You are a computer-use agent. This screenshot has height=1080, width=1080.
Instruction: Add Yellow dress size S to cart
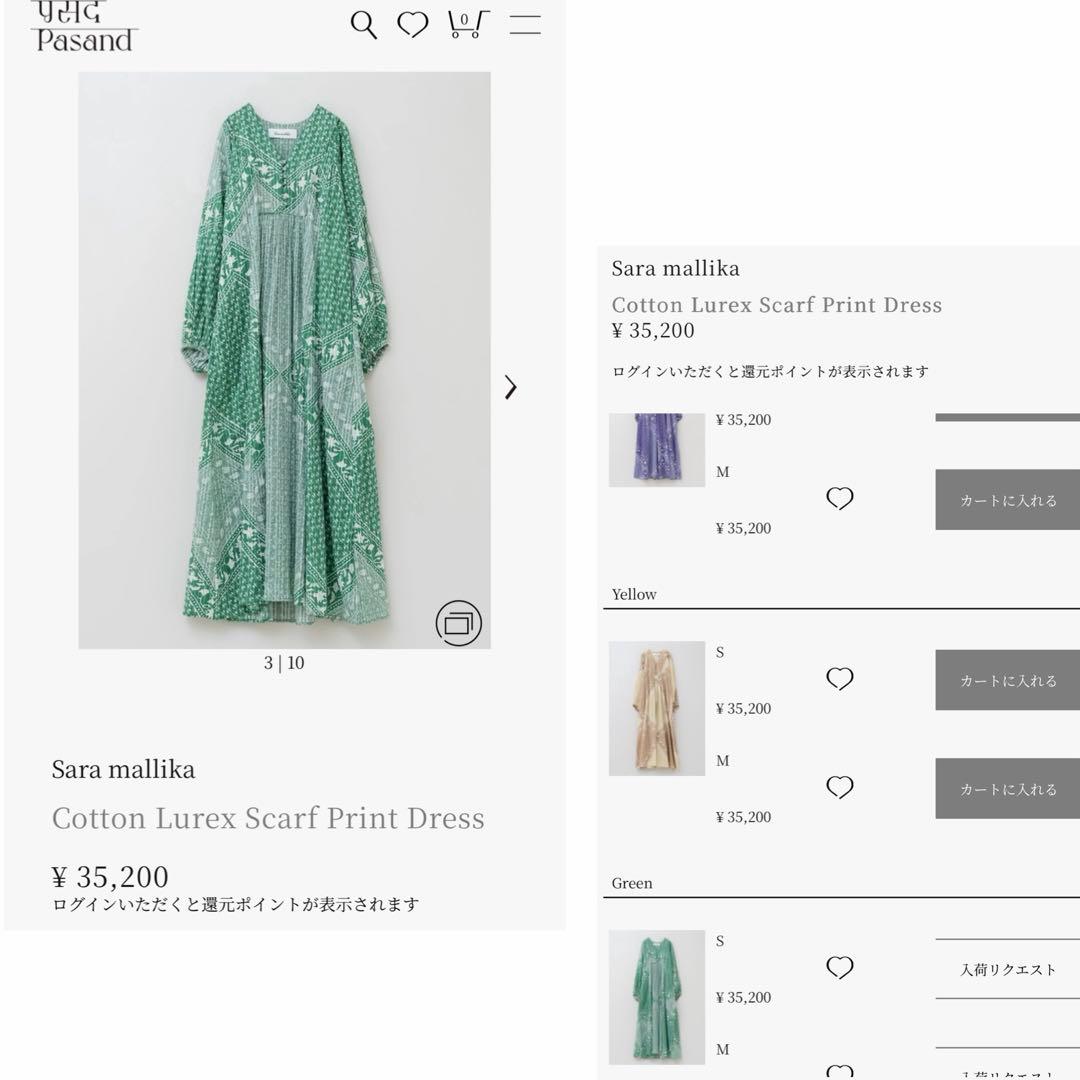coord(1007,680)
